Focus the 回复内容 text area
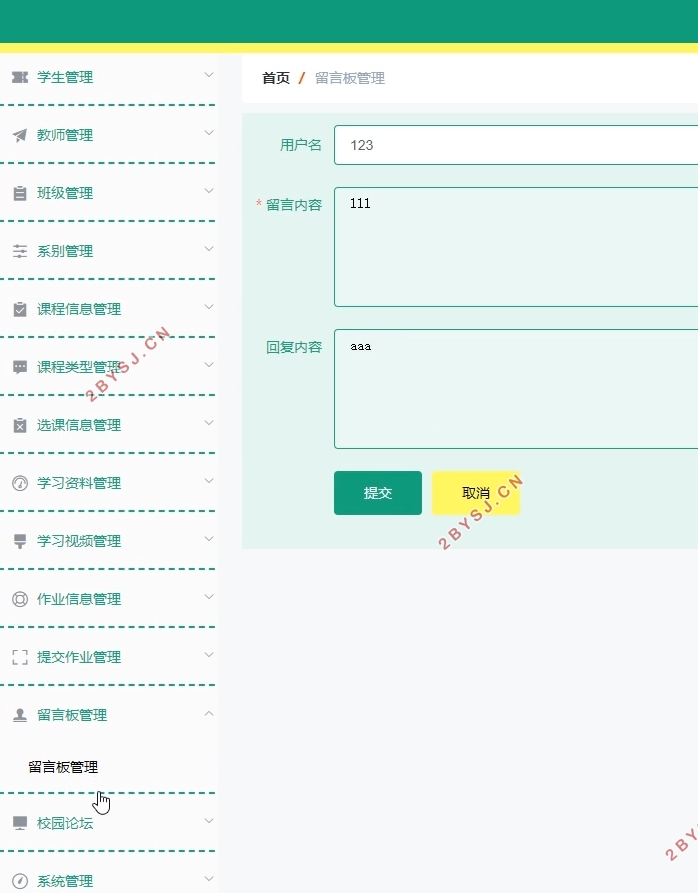Viewport: 698px width, 893px height. click(516, 389)
